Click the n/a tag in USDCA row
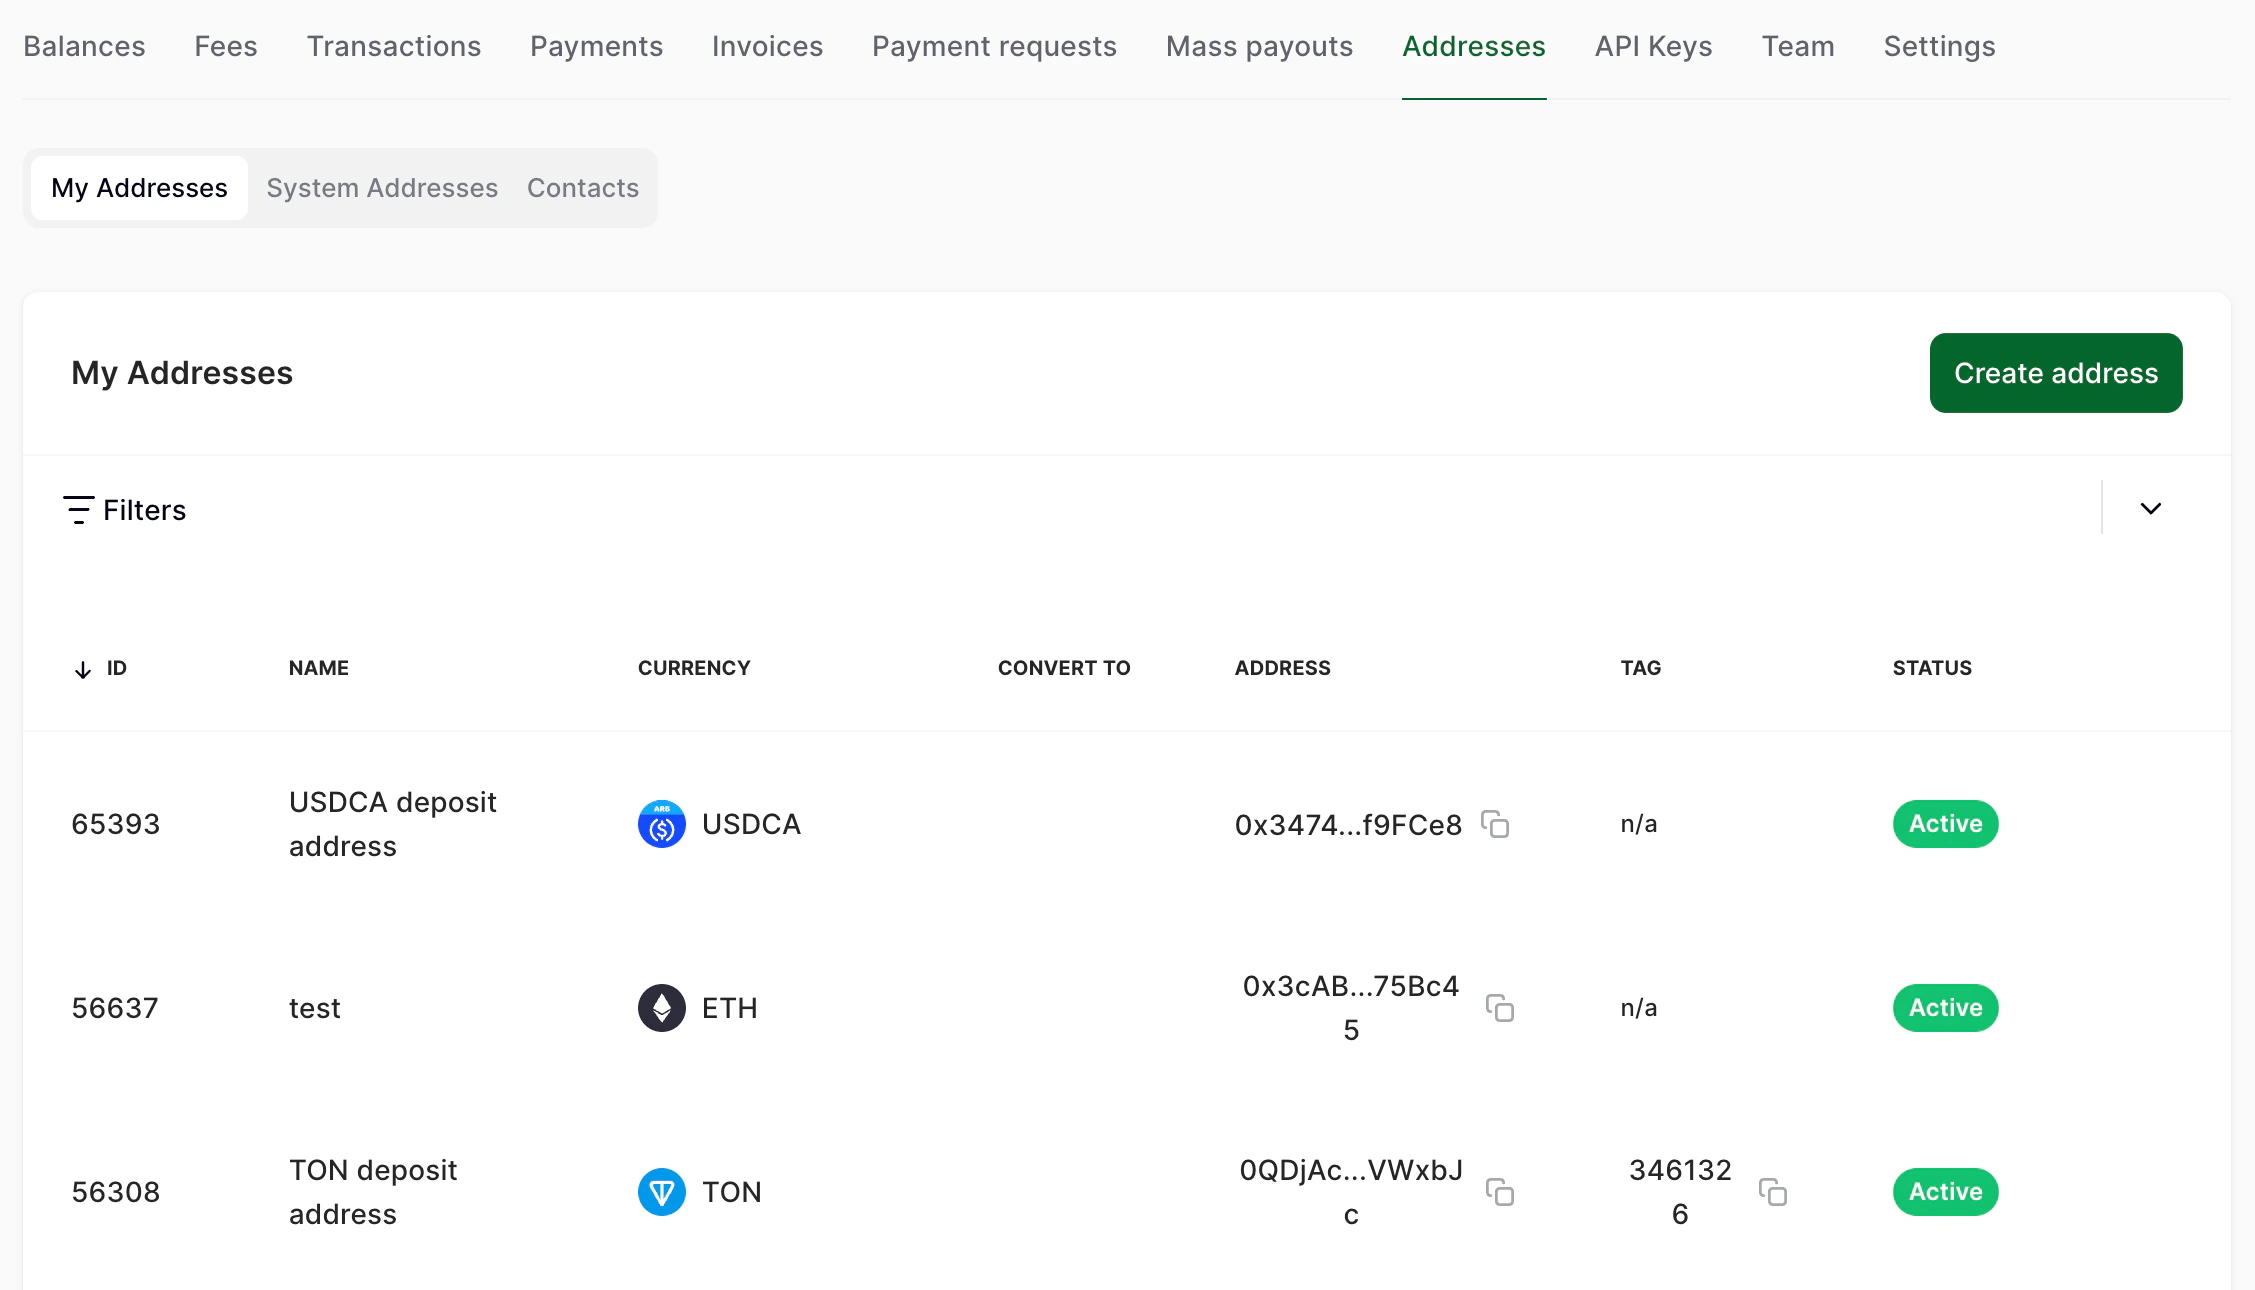Image resolution: width=2255 pixels, height=1290 pixels. tap(1639, 824)
